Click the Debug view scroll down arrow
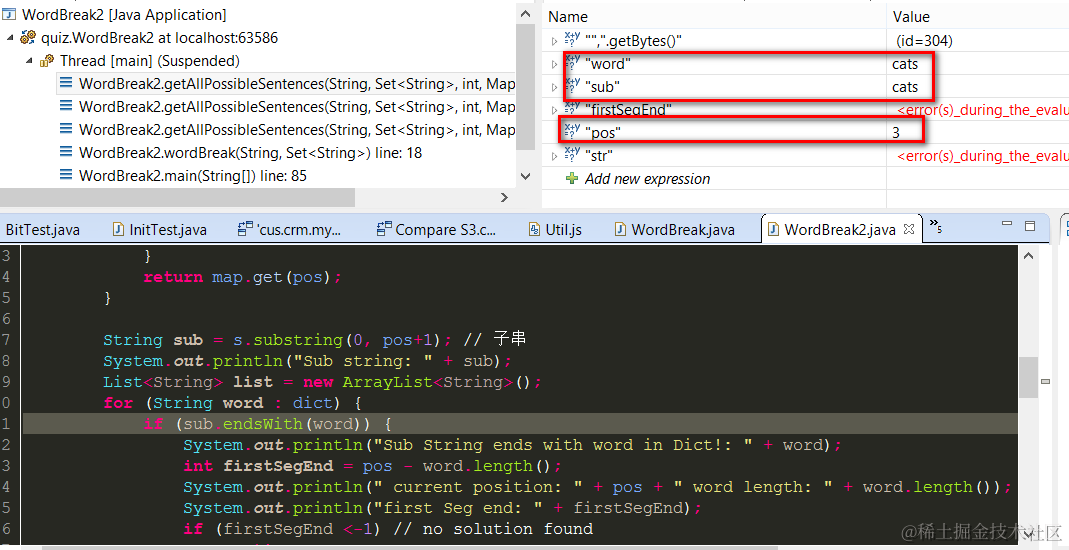1069x550 pixels. click(525, 176)
